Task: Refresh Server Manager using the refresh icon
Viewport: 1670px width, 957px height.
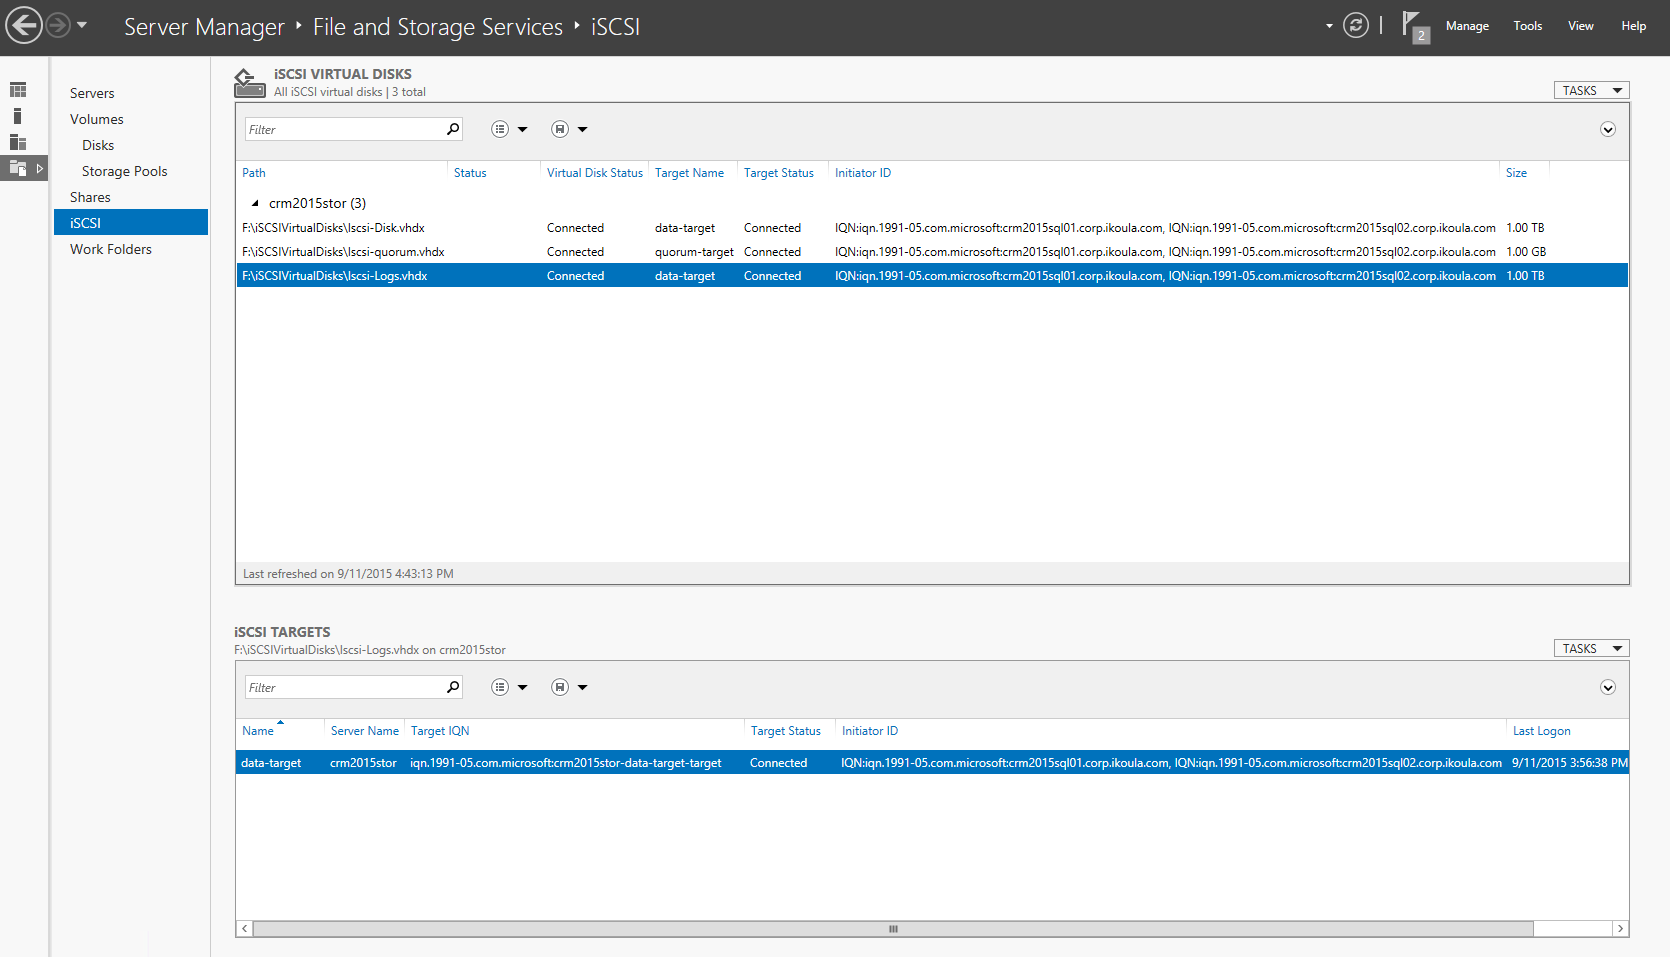Action: pos(1356,25)
